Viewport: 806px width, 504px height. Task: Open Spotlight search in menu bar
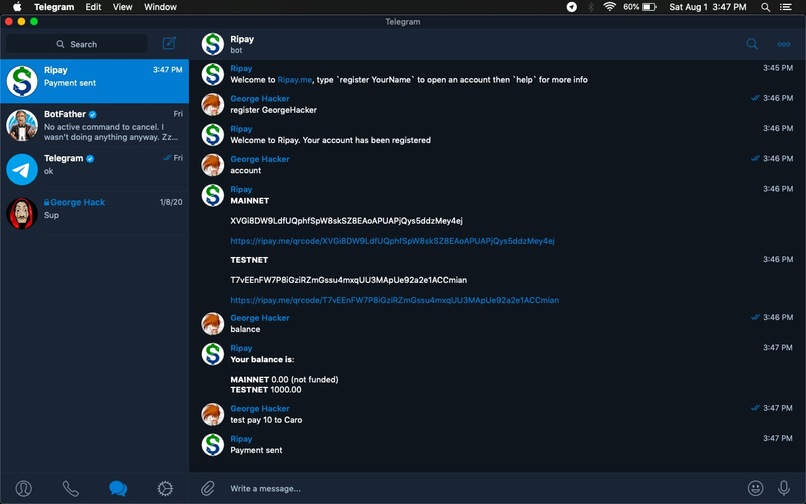point(765,7)
